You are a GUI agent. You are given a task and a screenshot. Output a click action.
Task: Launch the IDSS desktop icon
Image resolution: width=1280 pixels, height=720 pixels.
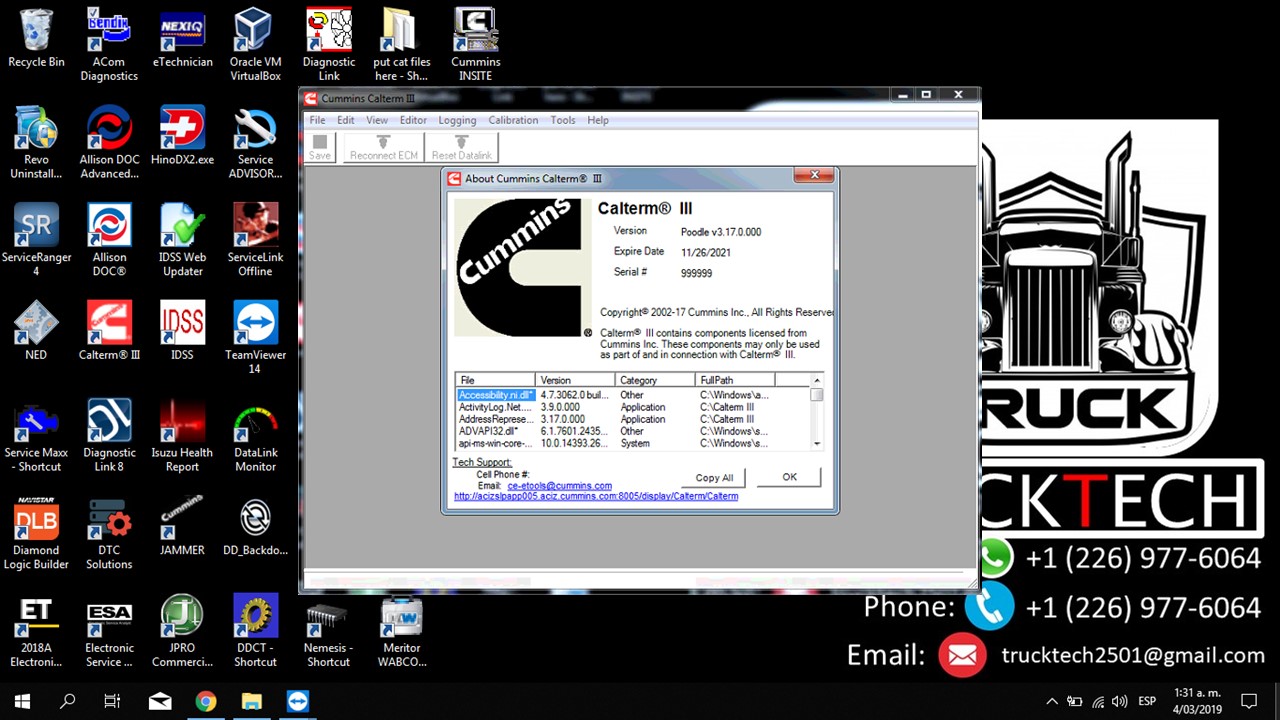(x=182, y=331)
